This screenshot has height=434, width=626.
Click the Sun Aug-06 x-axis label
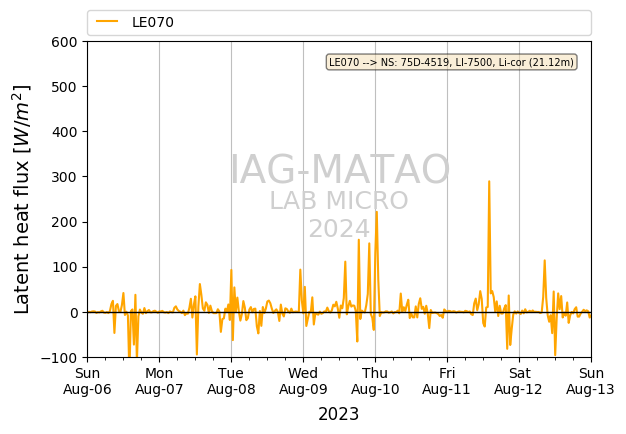[x=87, y=381]
